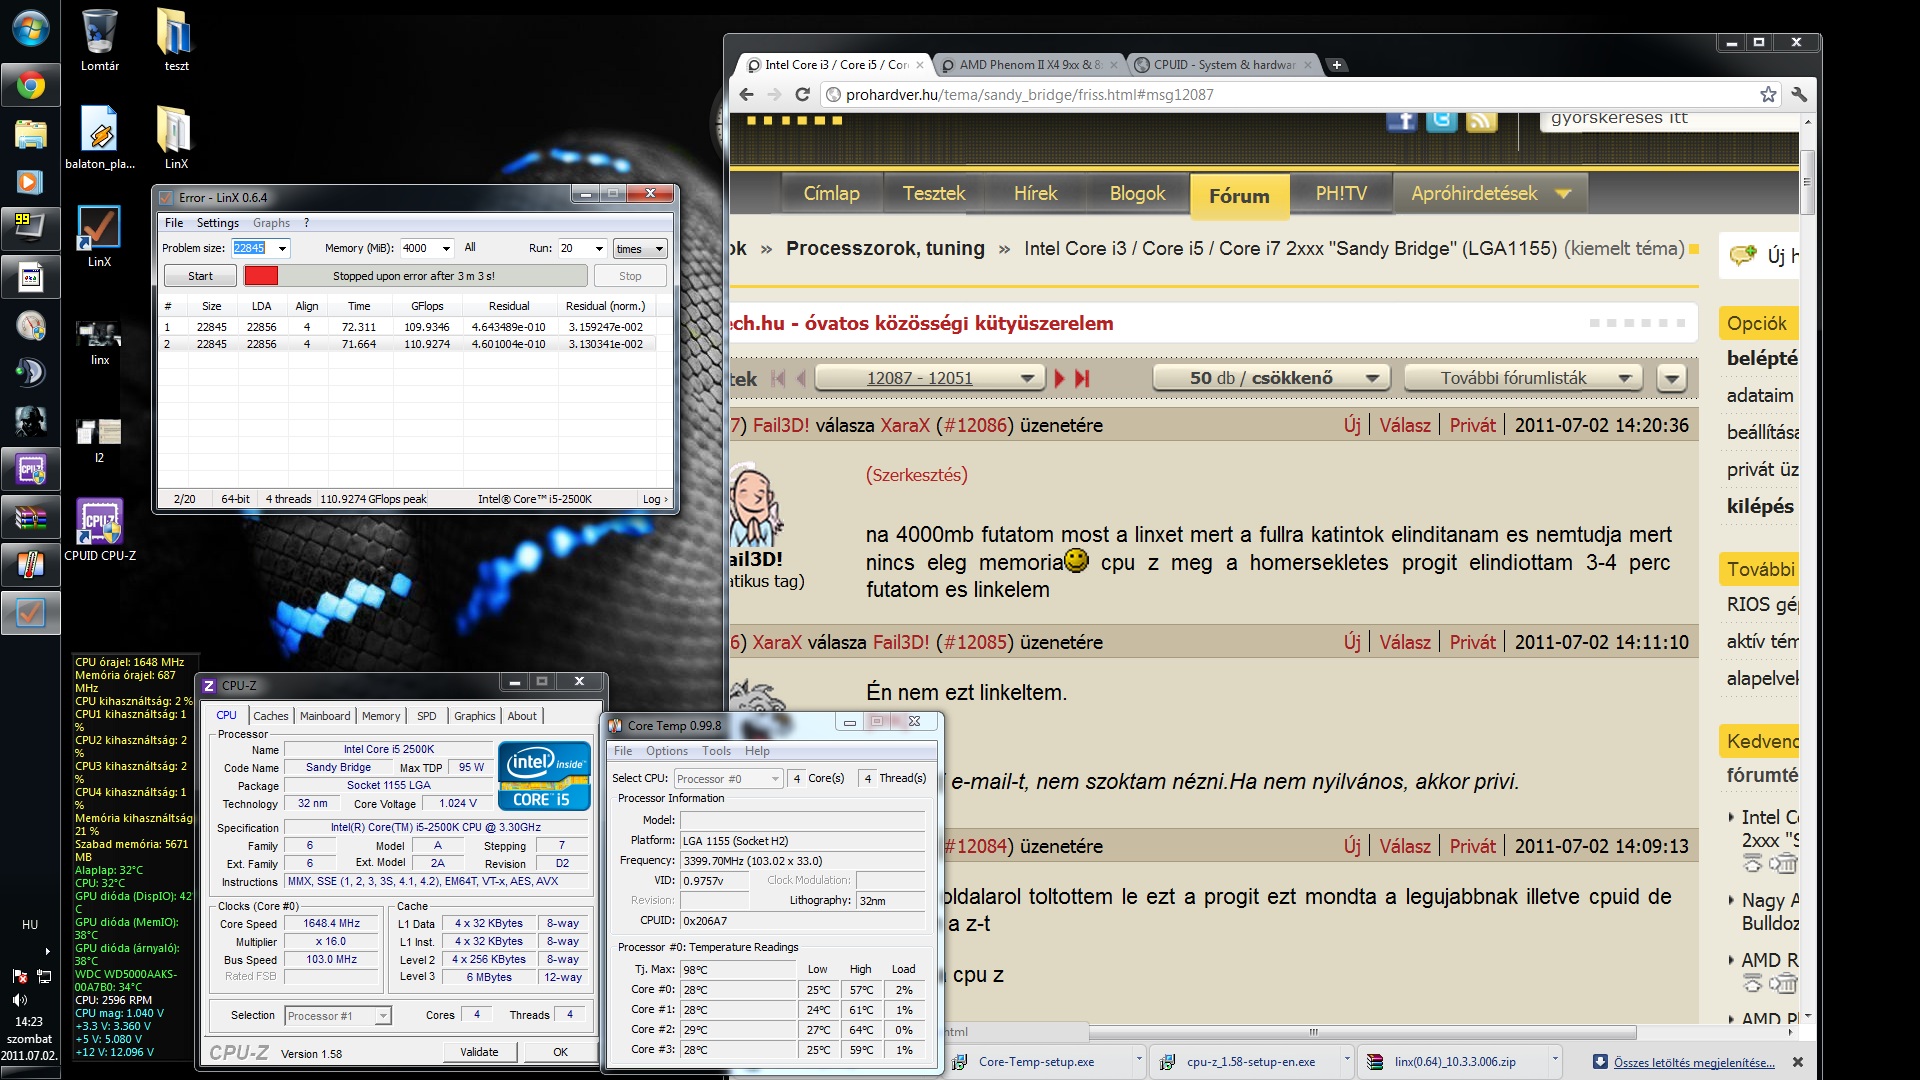Click the gyorskeresés search field
1920x1080 pixels.
[x=1660, y=119]
